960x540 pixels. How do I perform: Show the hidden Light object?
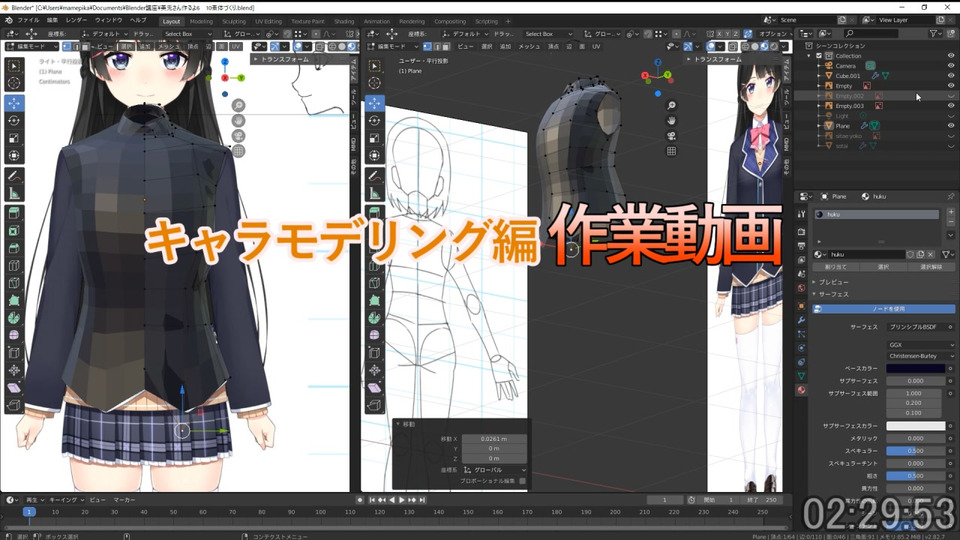(951, 116)
